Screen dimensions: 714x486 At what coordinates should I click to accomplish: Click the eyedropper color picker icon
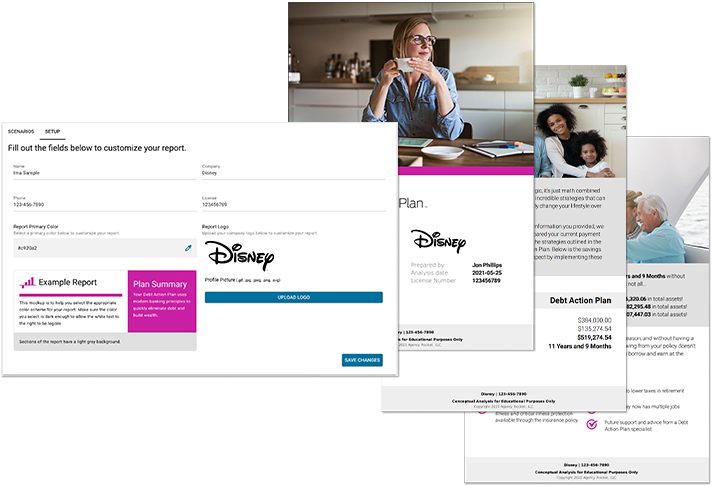click(x=188, y=247)
